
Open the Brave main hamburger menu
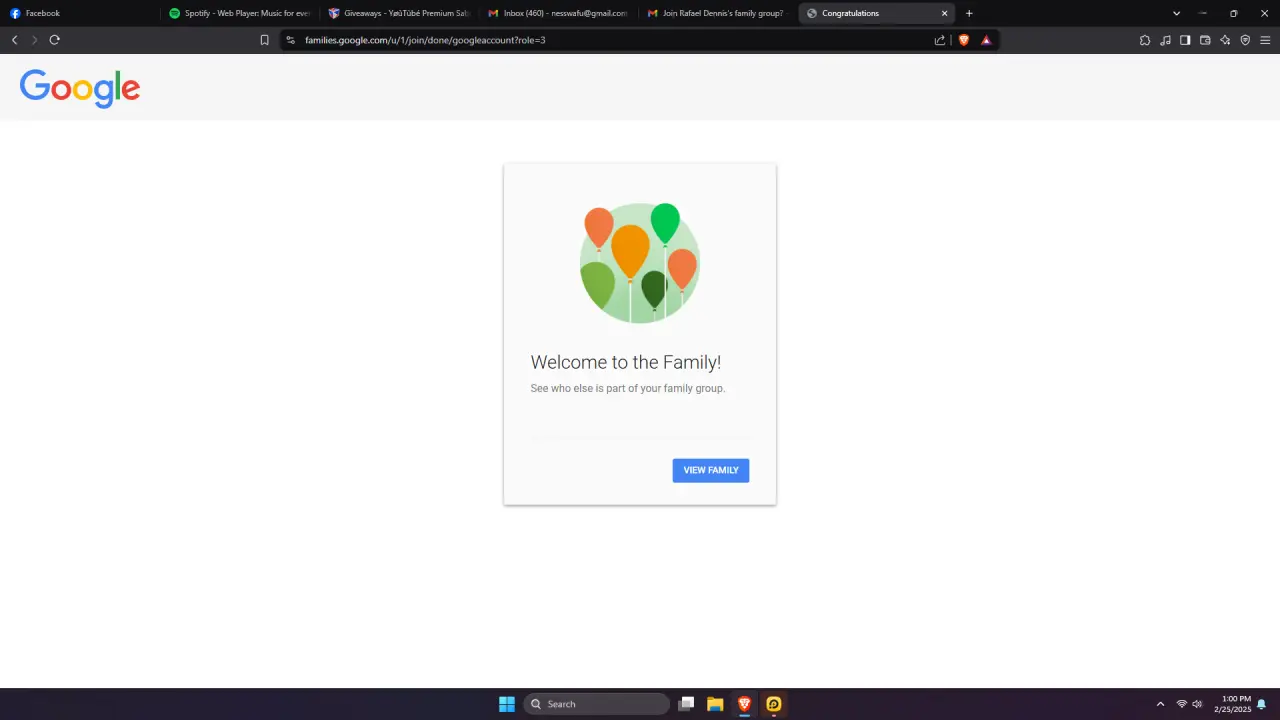click(x=1265, y=40)
